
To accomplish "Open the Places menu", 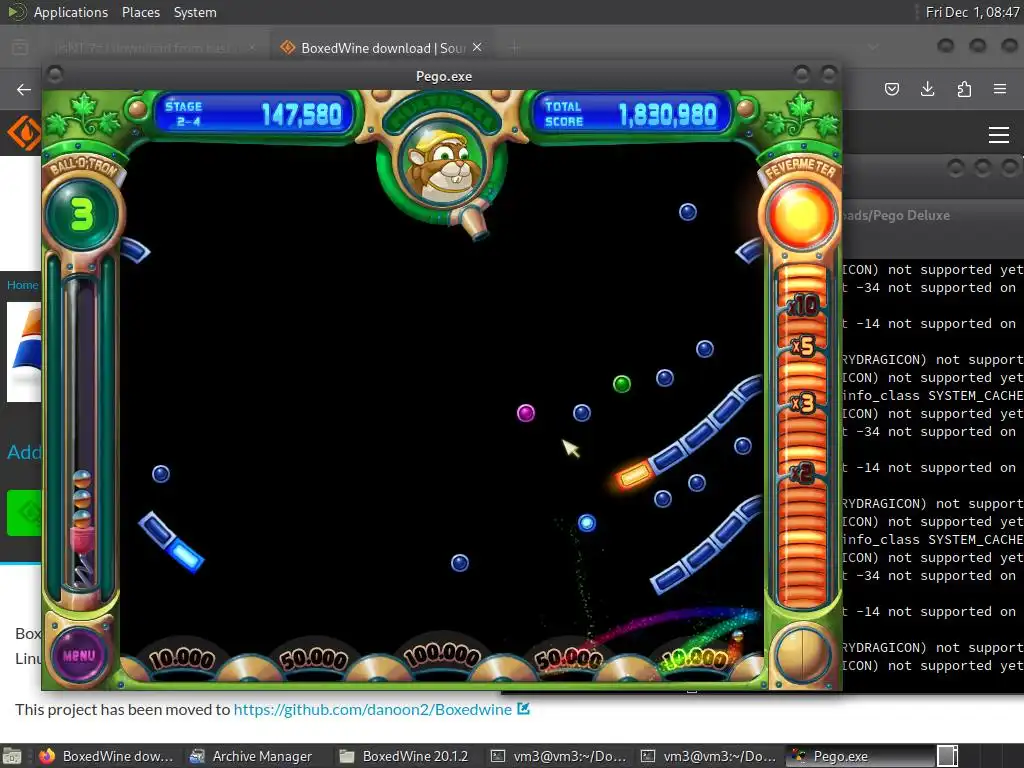I will pos(140,12).
